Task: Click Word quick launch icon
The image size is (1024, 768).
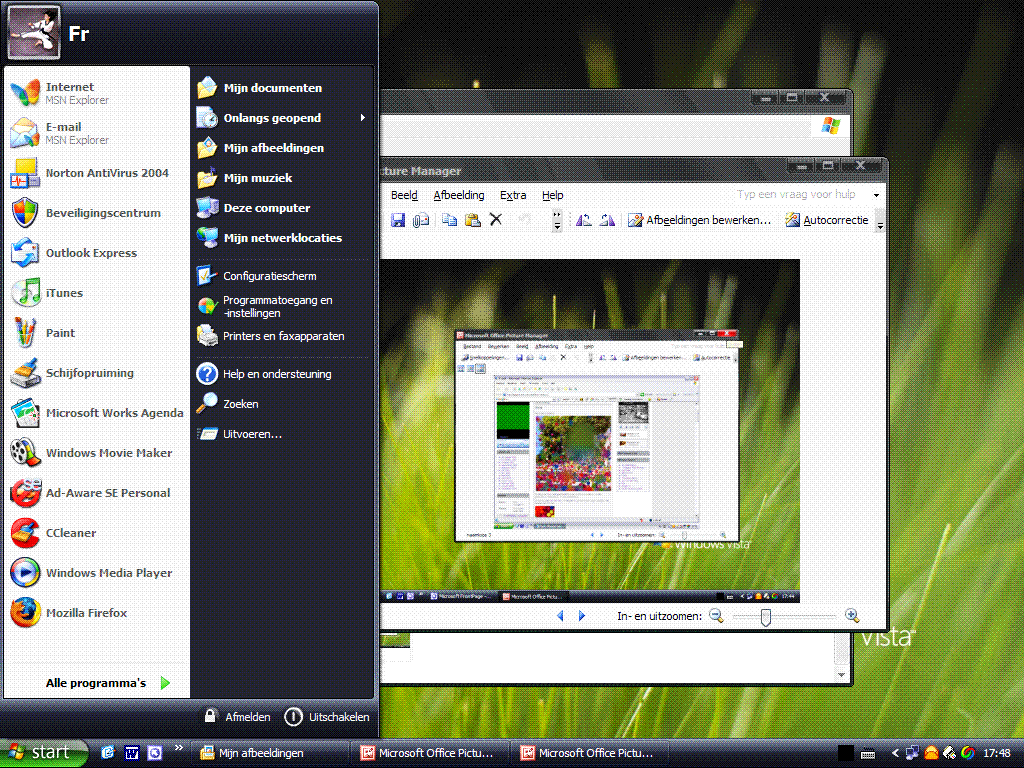Action: pyautogui.click(x=131, y=753)
